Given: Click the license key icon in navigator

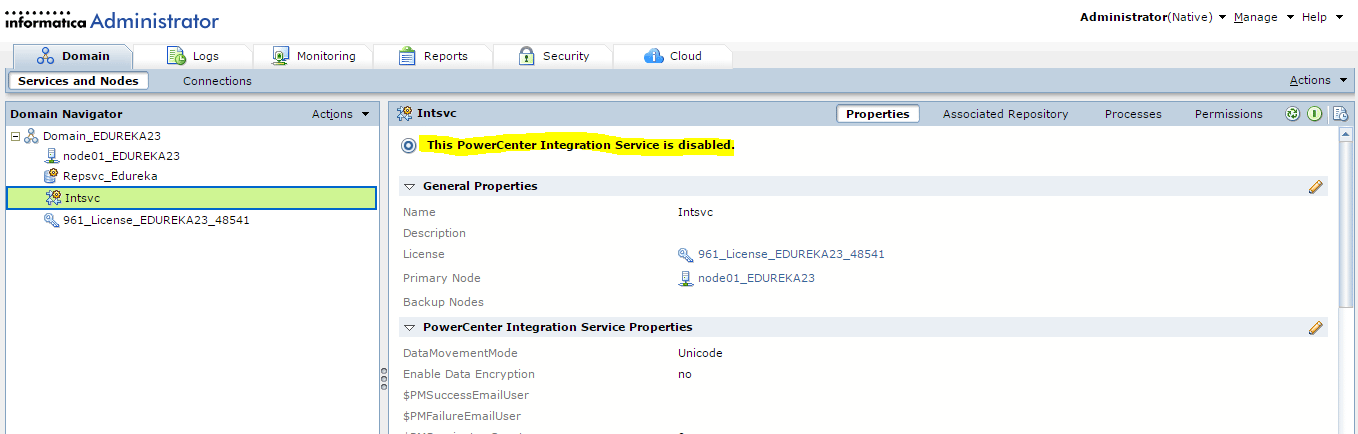Looking at the screenshot, I should 51,220.
